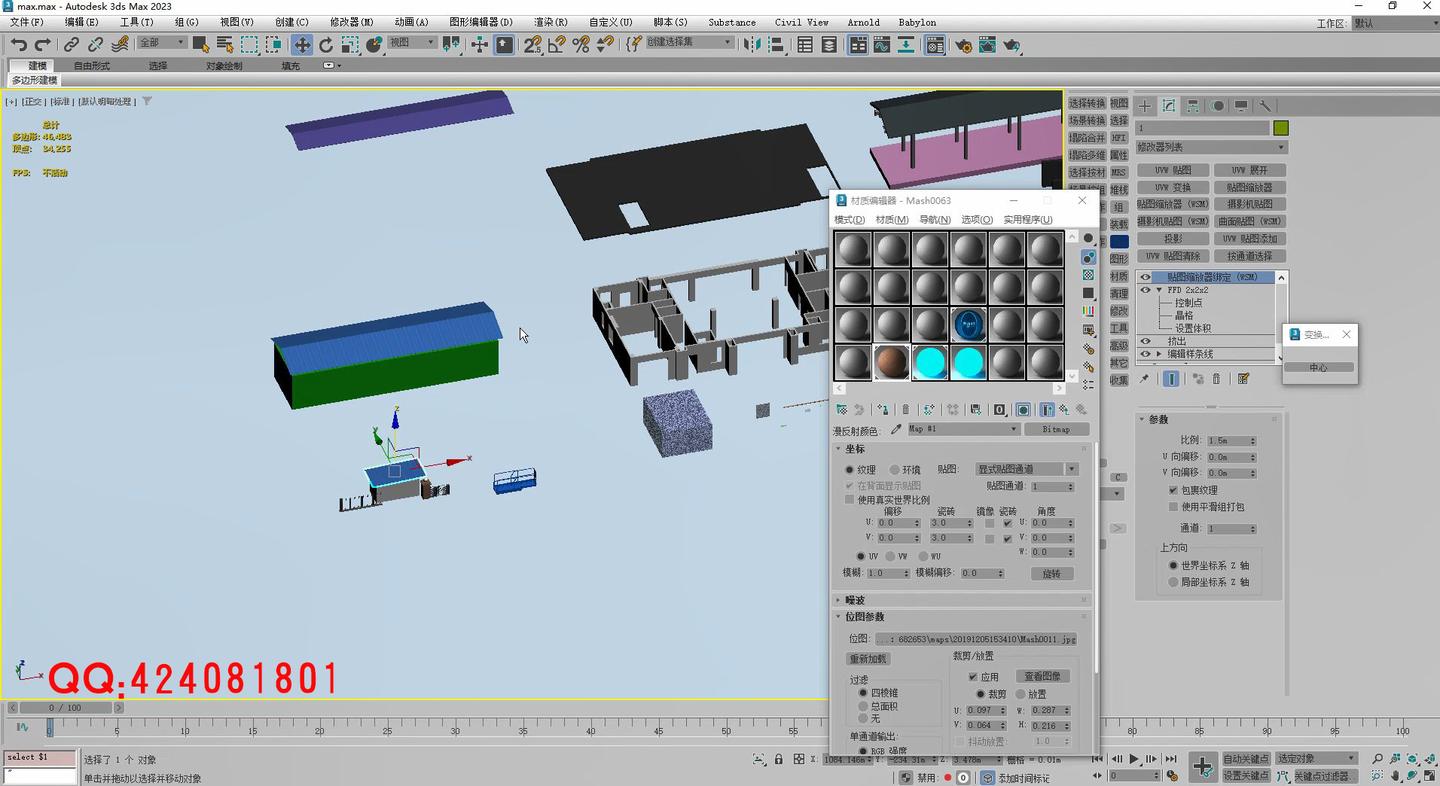The width and height of the screenshot is (1440, 786).
Task: Collapse the FFD 2x2x2 modifier tree
Action: (1159, 290)
